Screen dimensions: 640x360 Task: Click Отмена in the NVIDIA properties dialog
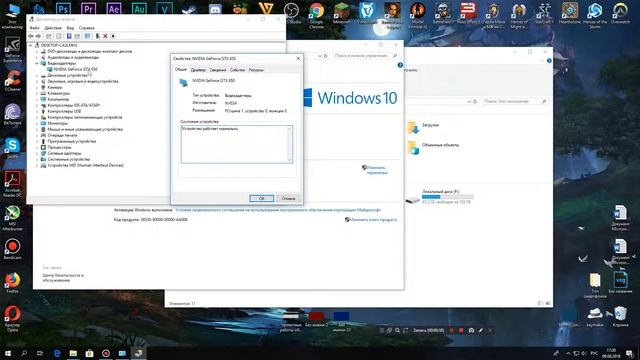click(x=288, y=198)
